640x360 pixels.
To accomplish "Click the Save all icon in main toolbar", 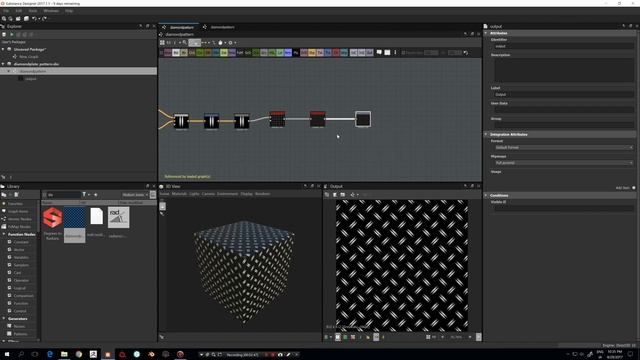I will (26, 18).
